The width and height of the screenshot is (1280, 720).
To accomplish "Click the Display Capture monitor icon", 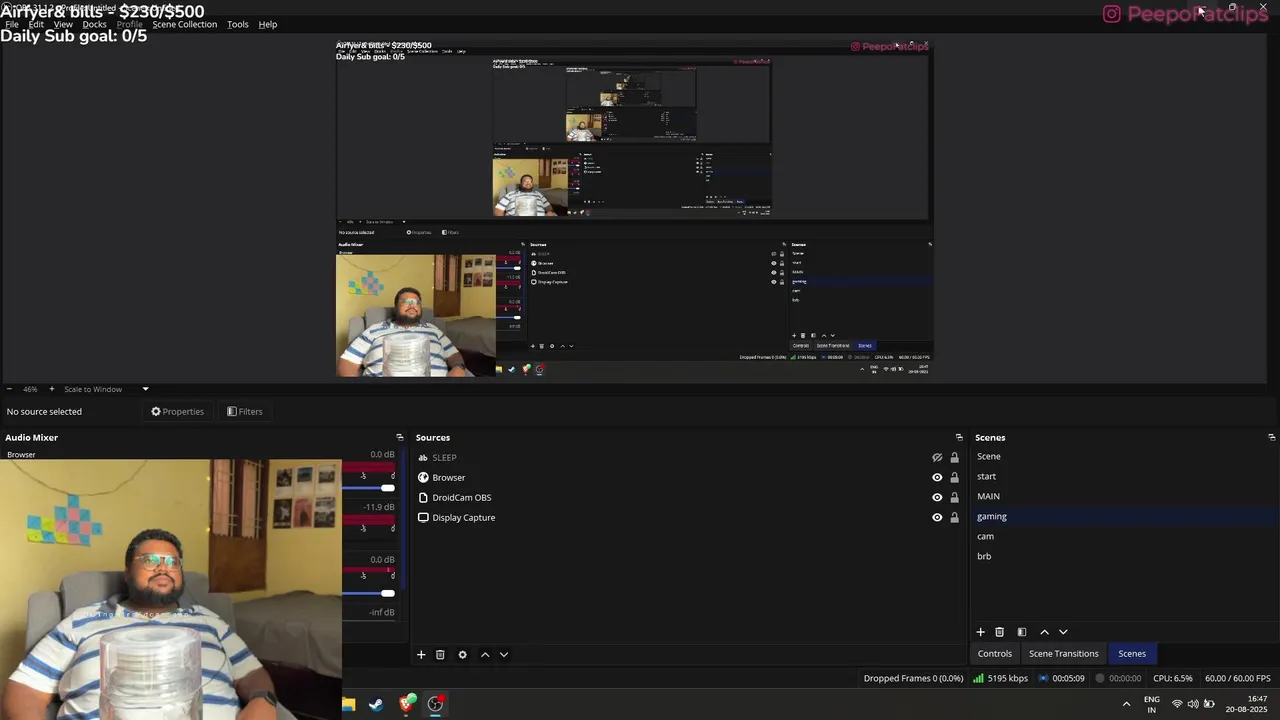I will (x=423, y=518).
